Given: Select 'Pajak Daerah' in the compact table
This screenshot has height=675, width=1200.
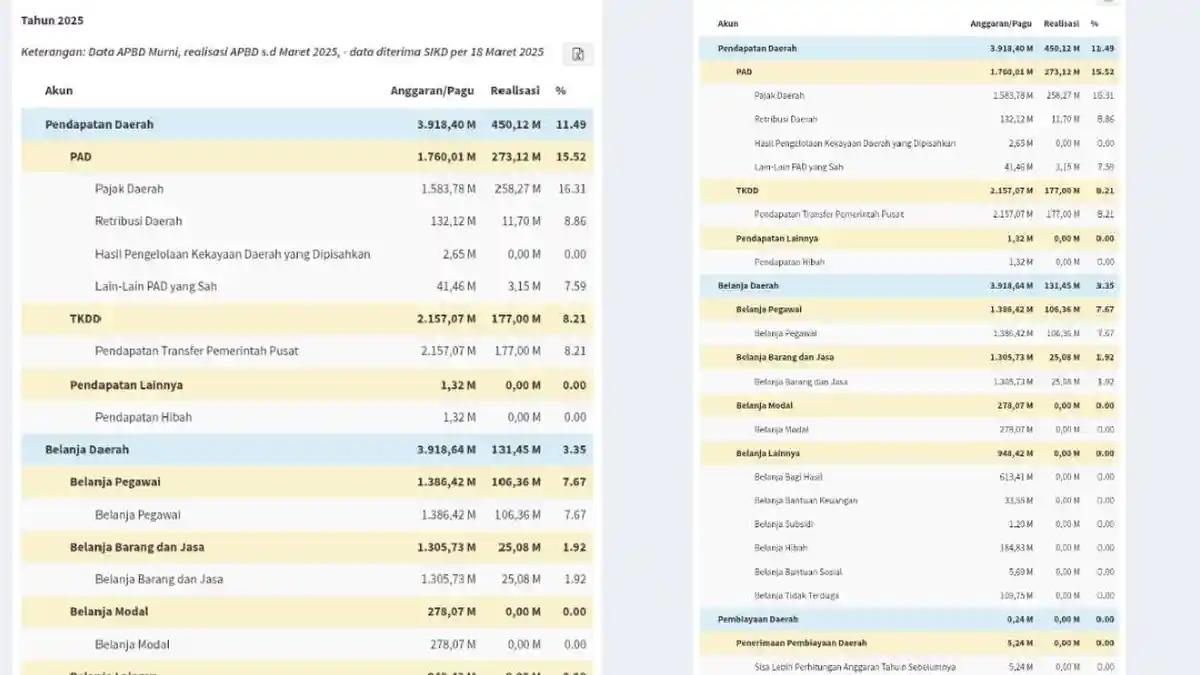Looking at the screenshot, I should pos(779,96).
